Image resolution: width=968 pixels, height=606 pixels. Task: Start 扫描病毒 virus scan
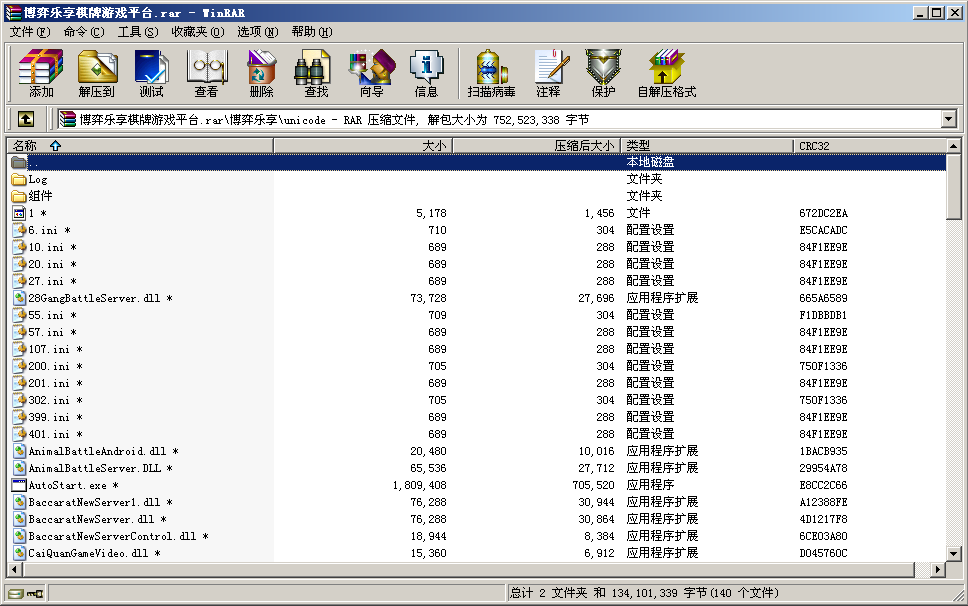[491, 73]
